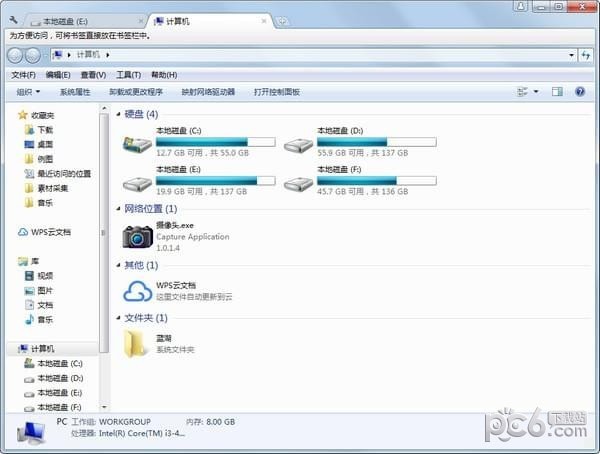Click the C: drive usage bar
Viewport: 600px width, 454px height.
216,142
